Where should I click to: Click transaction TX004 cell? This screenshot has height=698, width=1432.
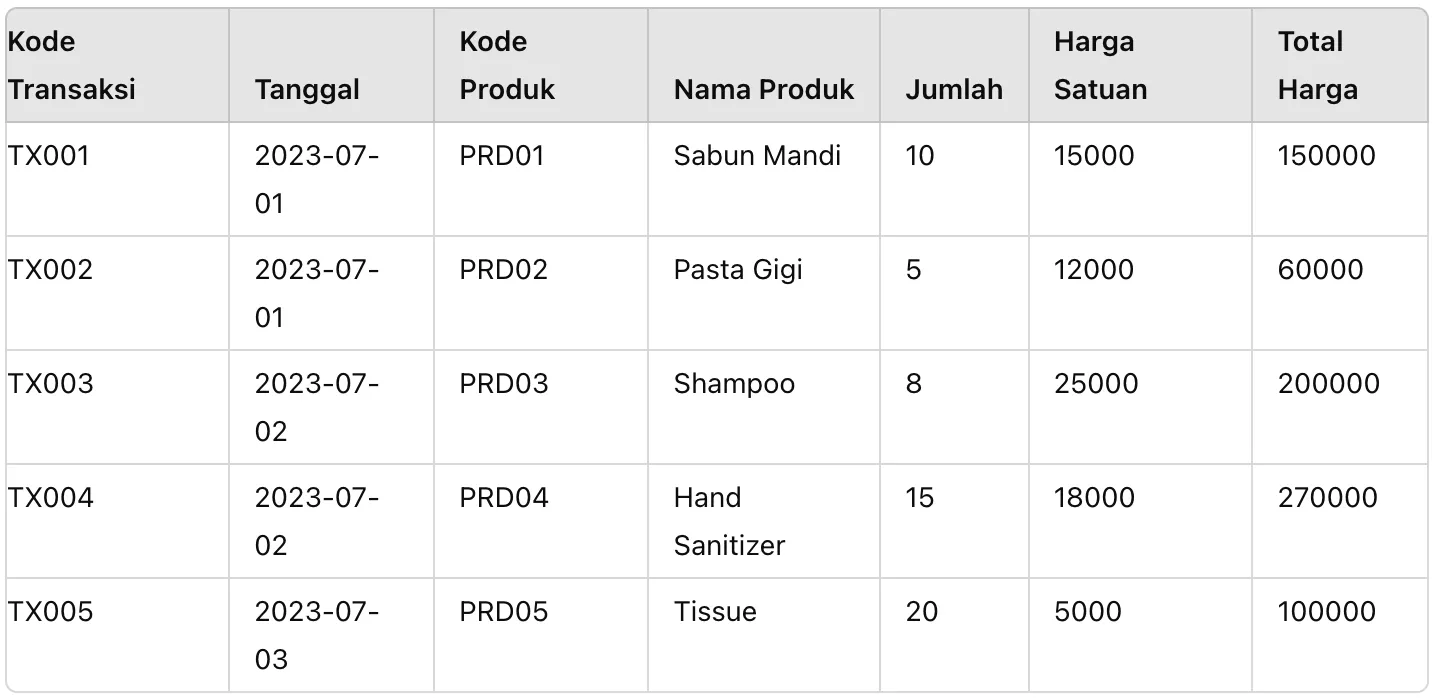51,498
